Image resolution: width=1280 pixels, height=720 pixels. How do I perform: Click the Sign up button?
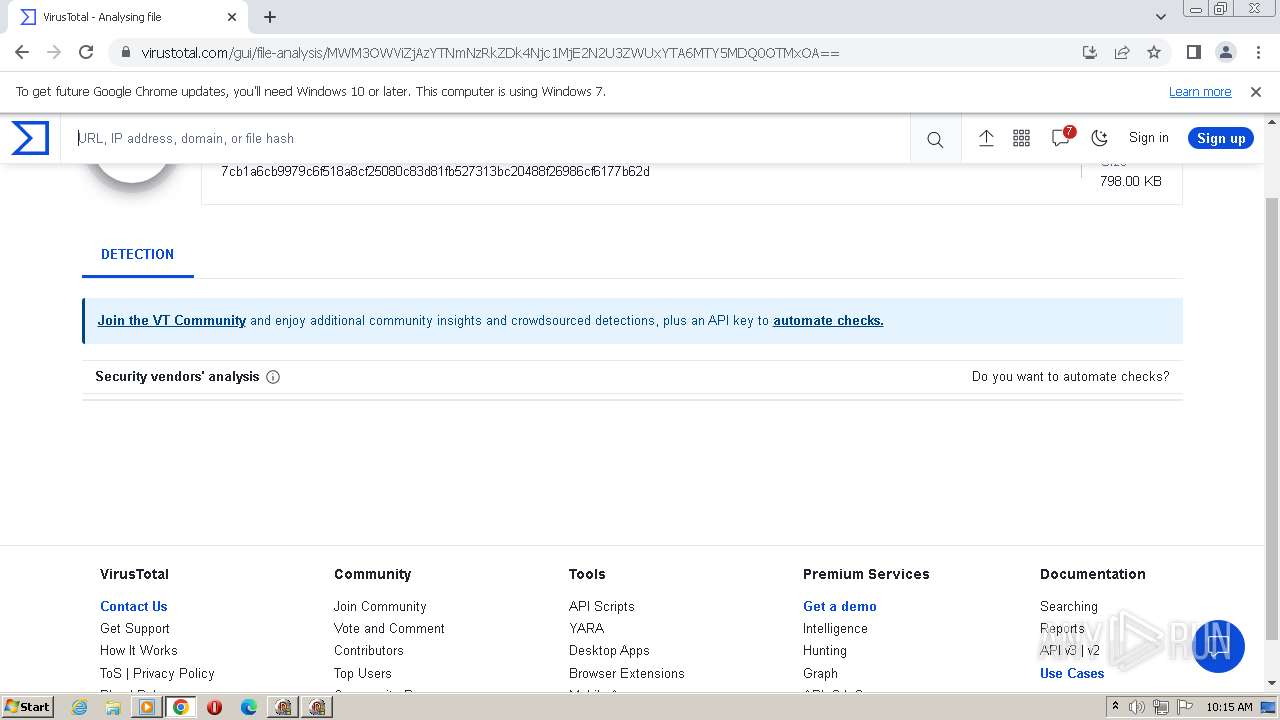(1221, 138)
